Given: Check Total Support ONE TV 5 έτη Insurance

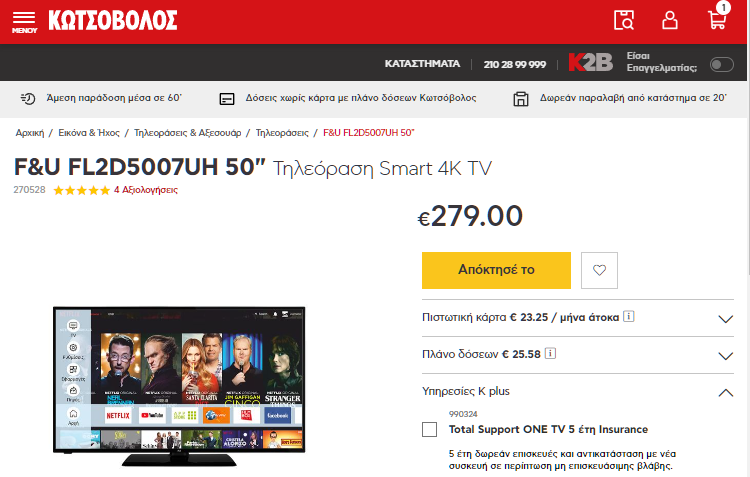Looking at the screenshot, I should coord(430,429).
